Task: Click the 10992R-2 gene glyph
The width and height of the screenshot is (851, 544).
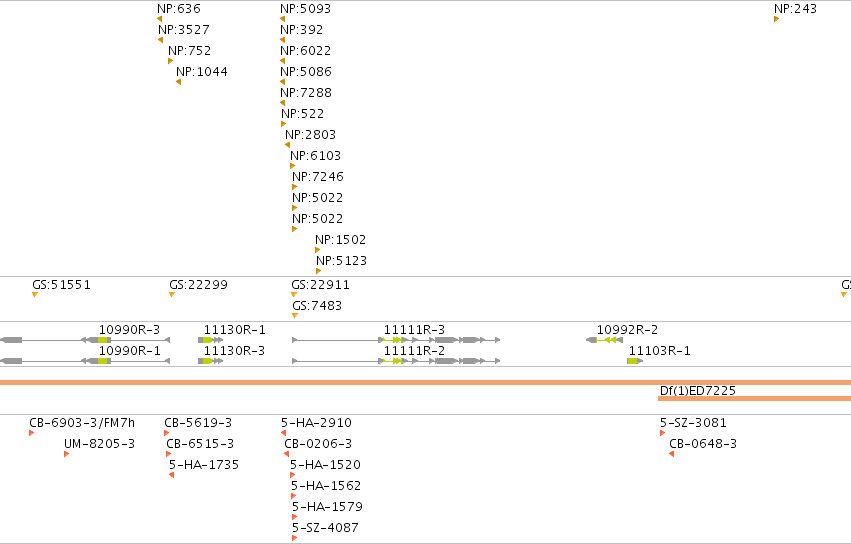Action: tap(605, 340)
